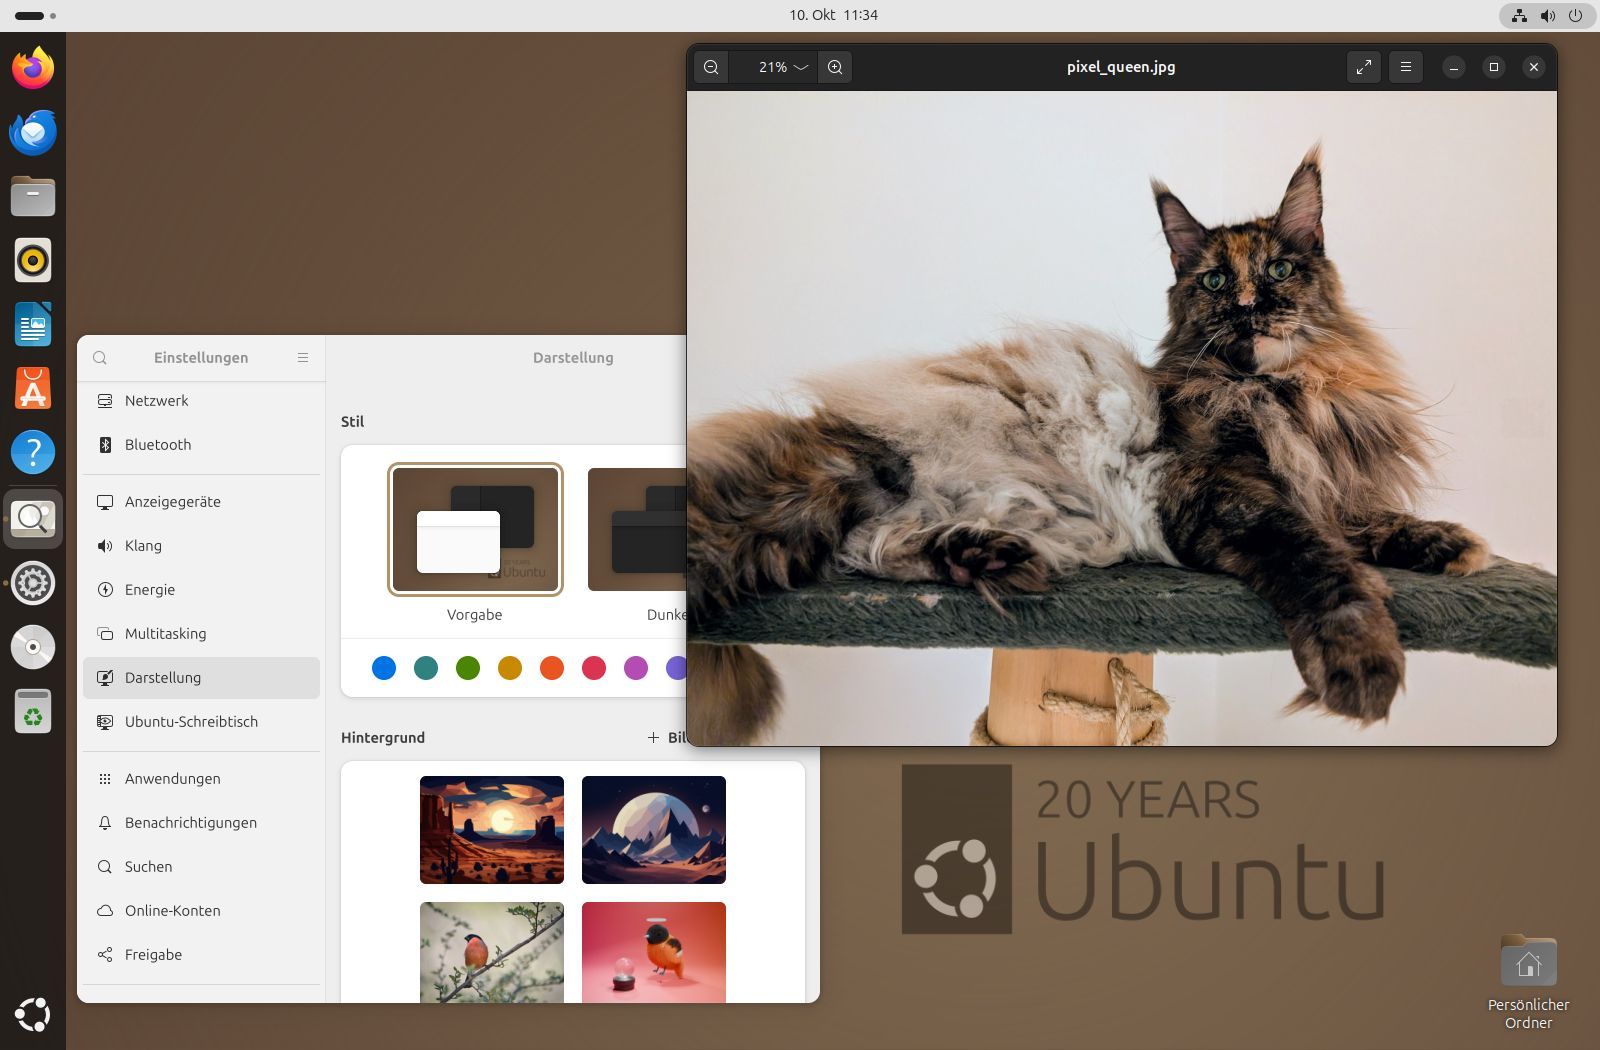Launch Firefox from the dock
This screenshot has height=1050, width=1600.
click(x=33, y=68)
